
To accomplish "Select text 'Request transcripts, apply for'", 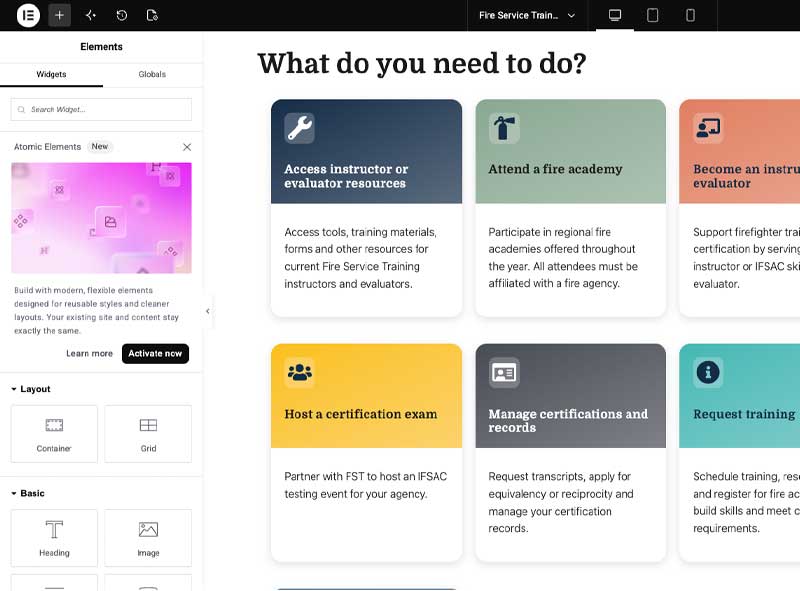I will 560,476.
